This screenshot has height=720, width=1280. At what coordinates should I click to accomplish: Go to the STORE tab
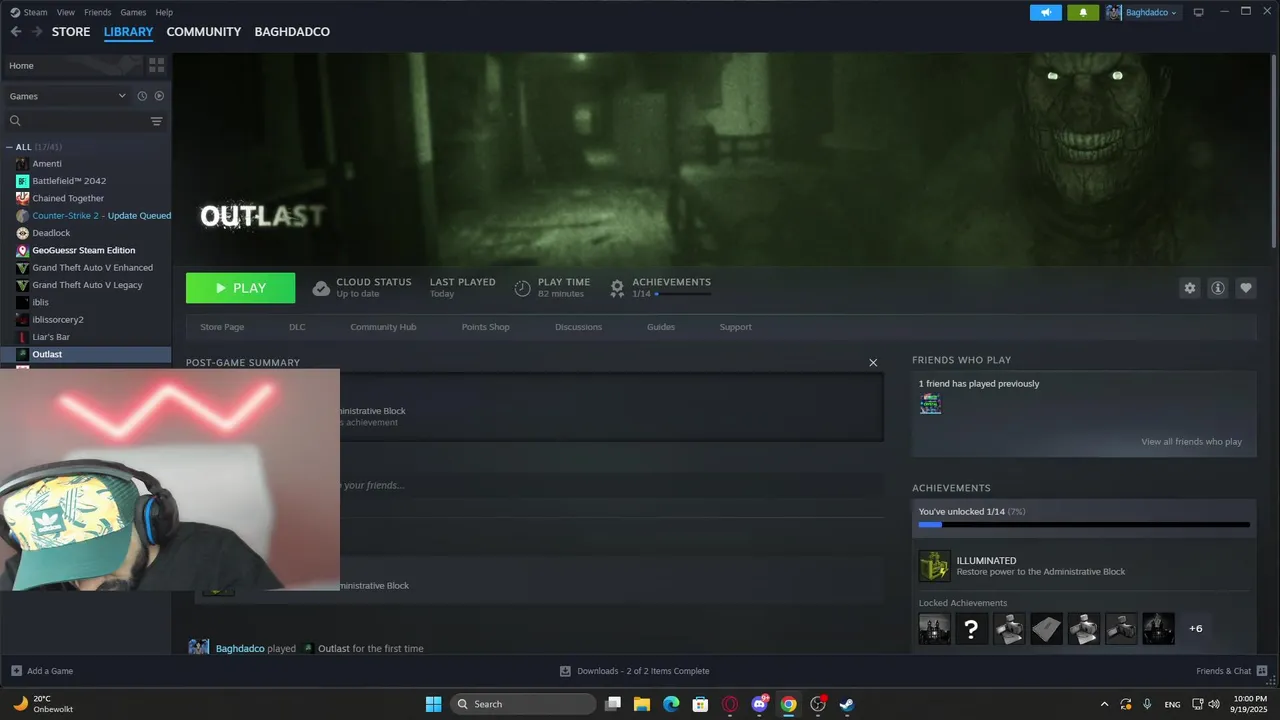coord(71,32)
